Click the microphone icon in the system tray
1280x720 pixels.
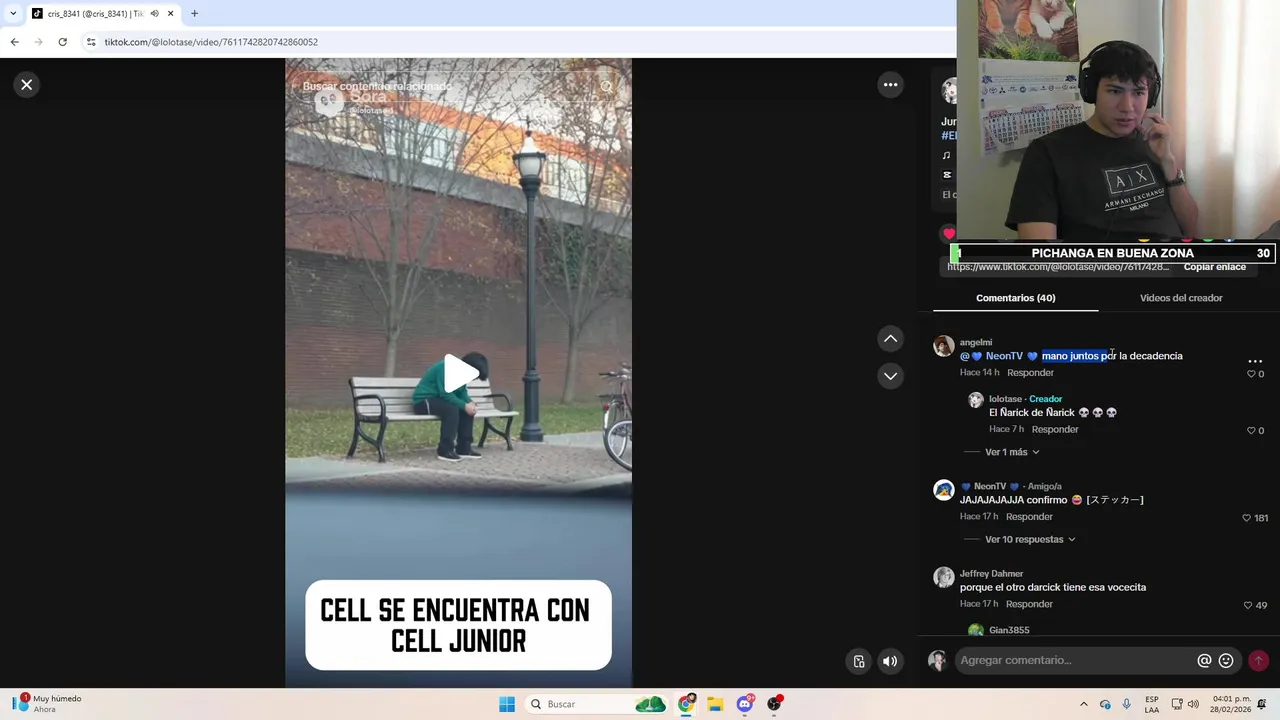tap(1127, 704)
